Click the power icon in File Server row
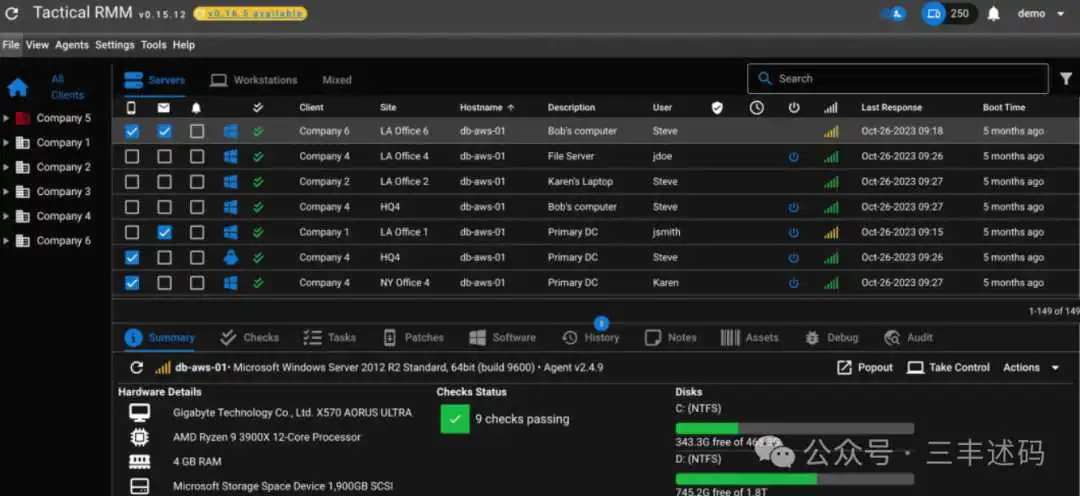Screen dimensions: 1080x496 (793, 156)
